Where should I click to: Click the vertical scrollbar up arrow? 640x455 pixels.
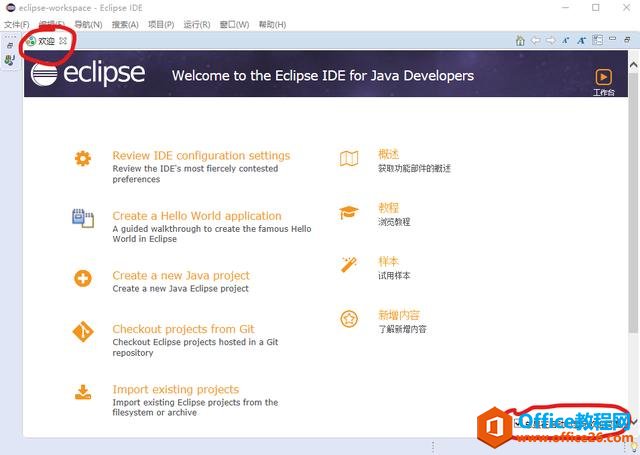click(x=633, y=64)
